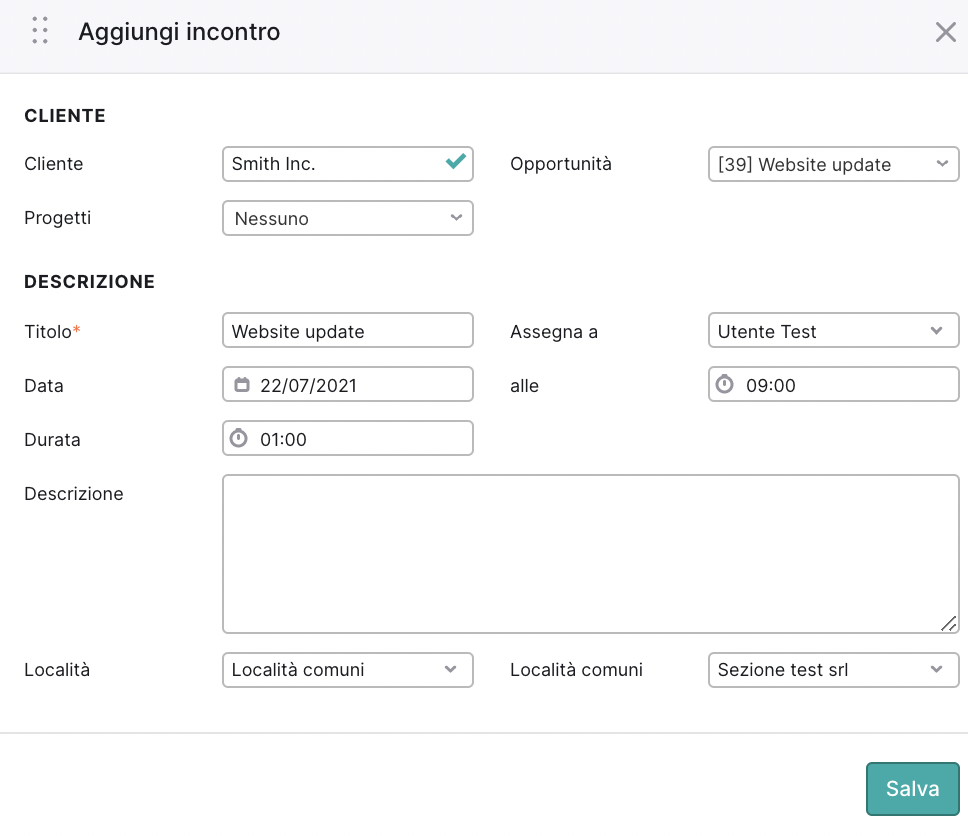
Task: Click inside the Descrizione text area
Action: (591, 554)
